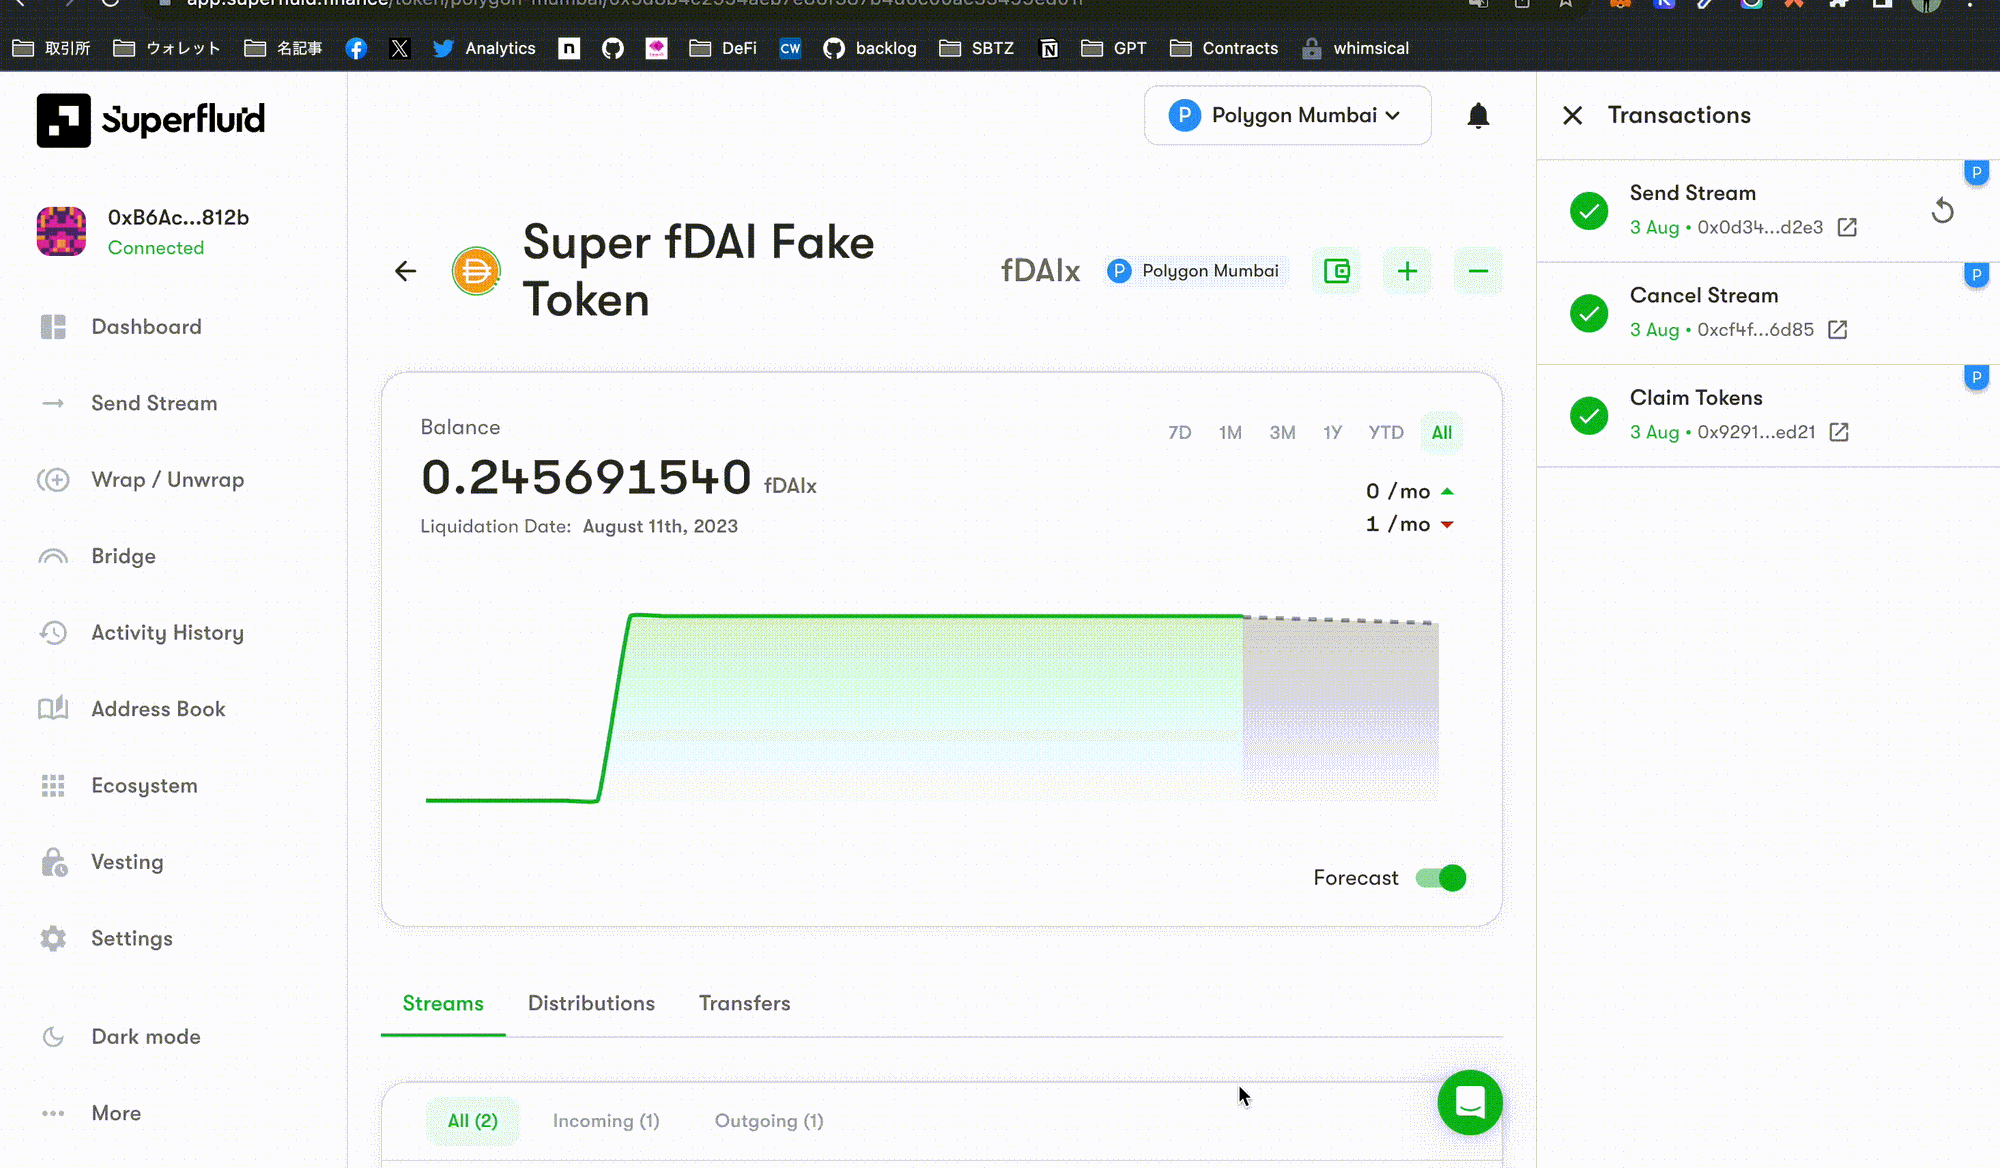Click restore icon on Send Stream transaction

(1942, 211)
